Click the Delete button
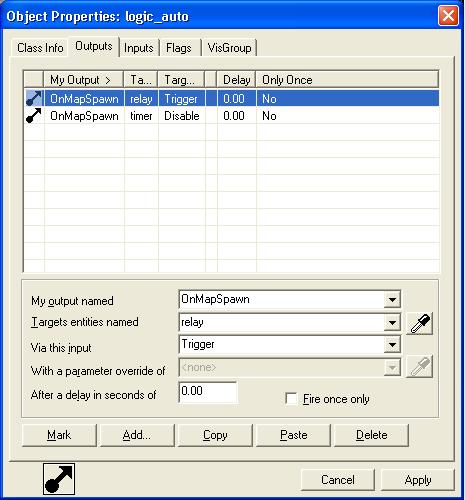Viewport: 465px width, 500px height. (x=372, y=435)
